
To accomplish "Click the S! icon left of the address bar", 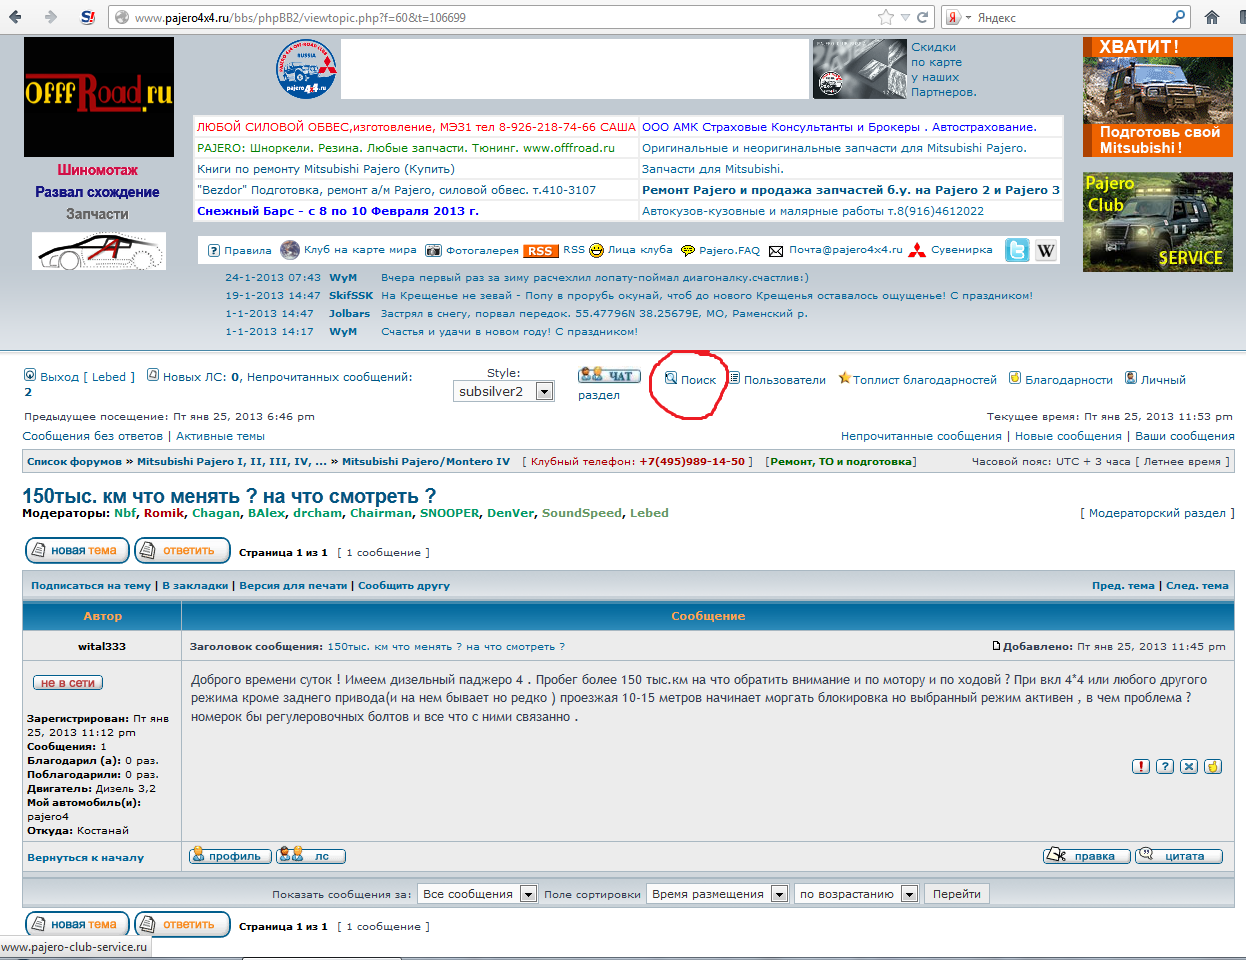I will [x=88, y=17].
